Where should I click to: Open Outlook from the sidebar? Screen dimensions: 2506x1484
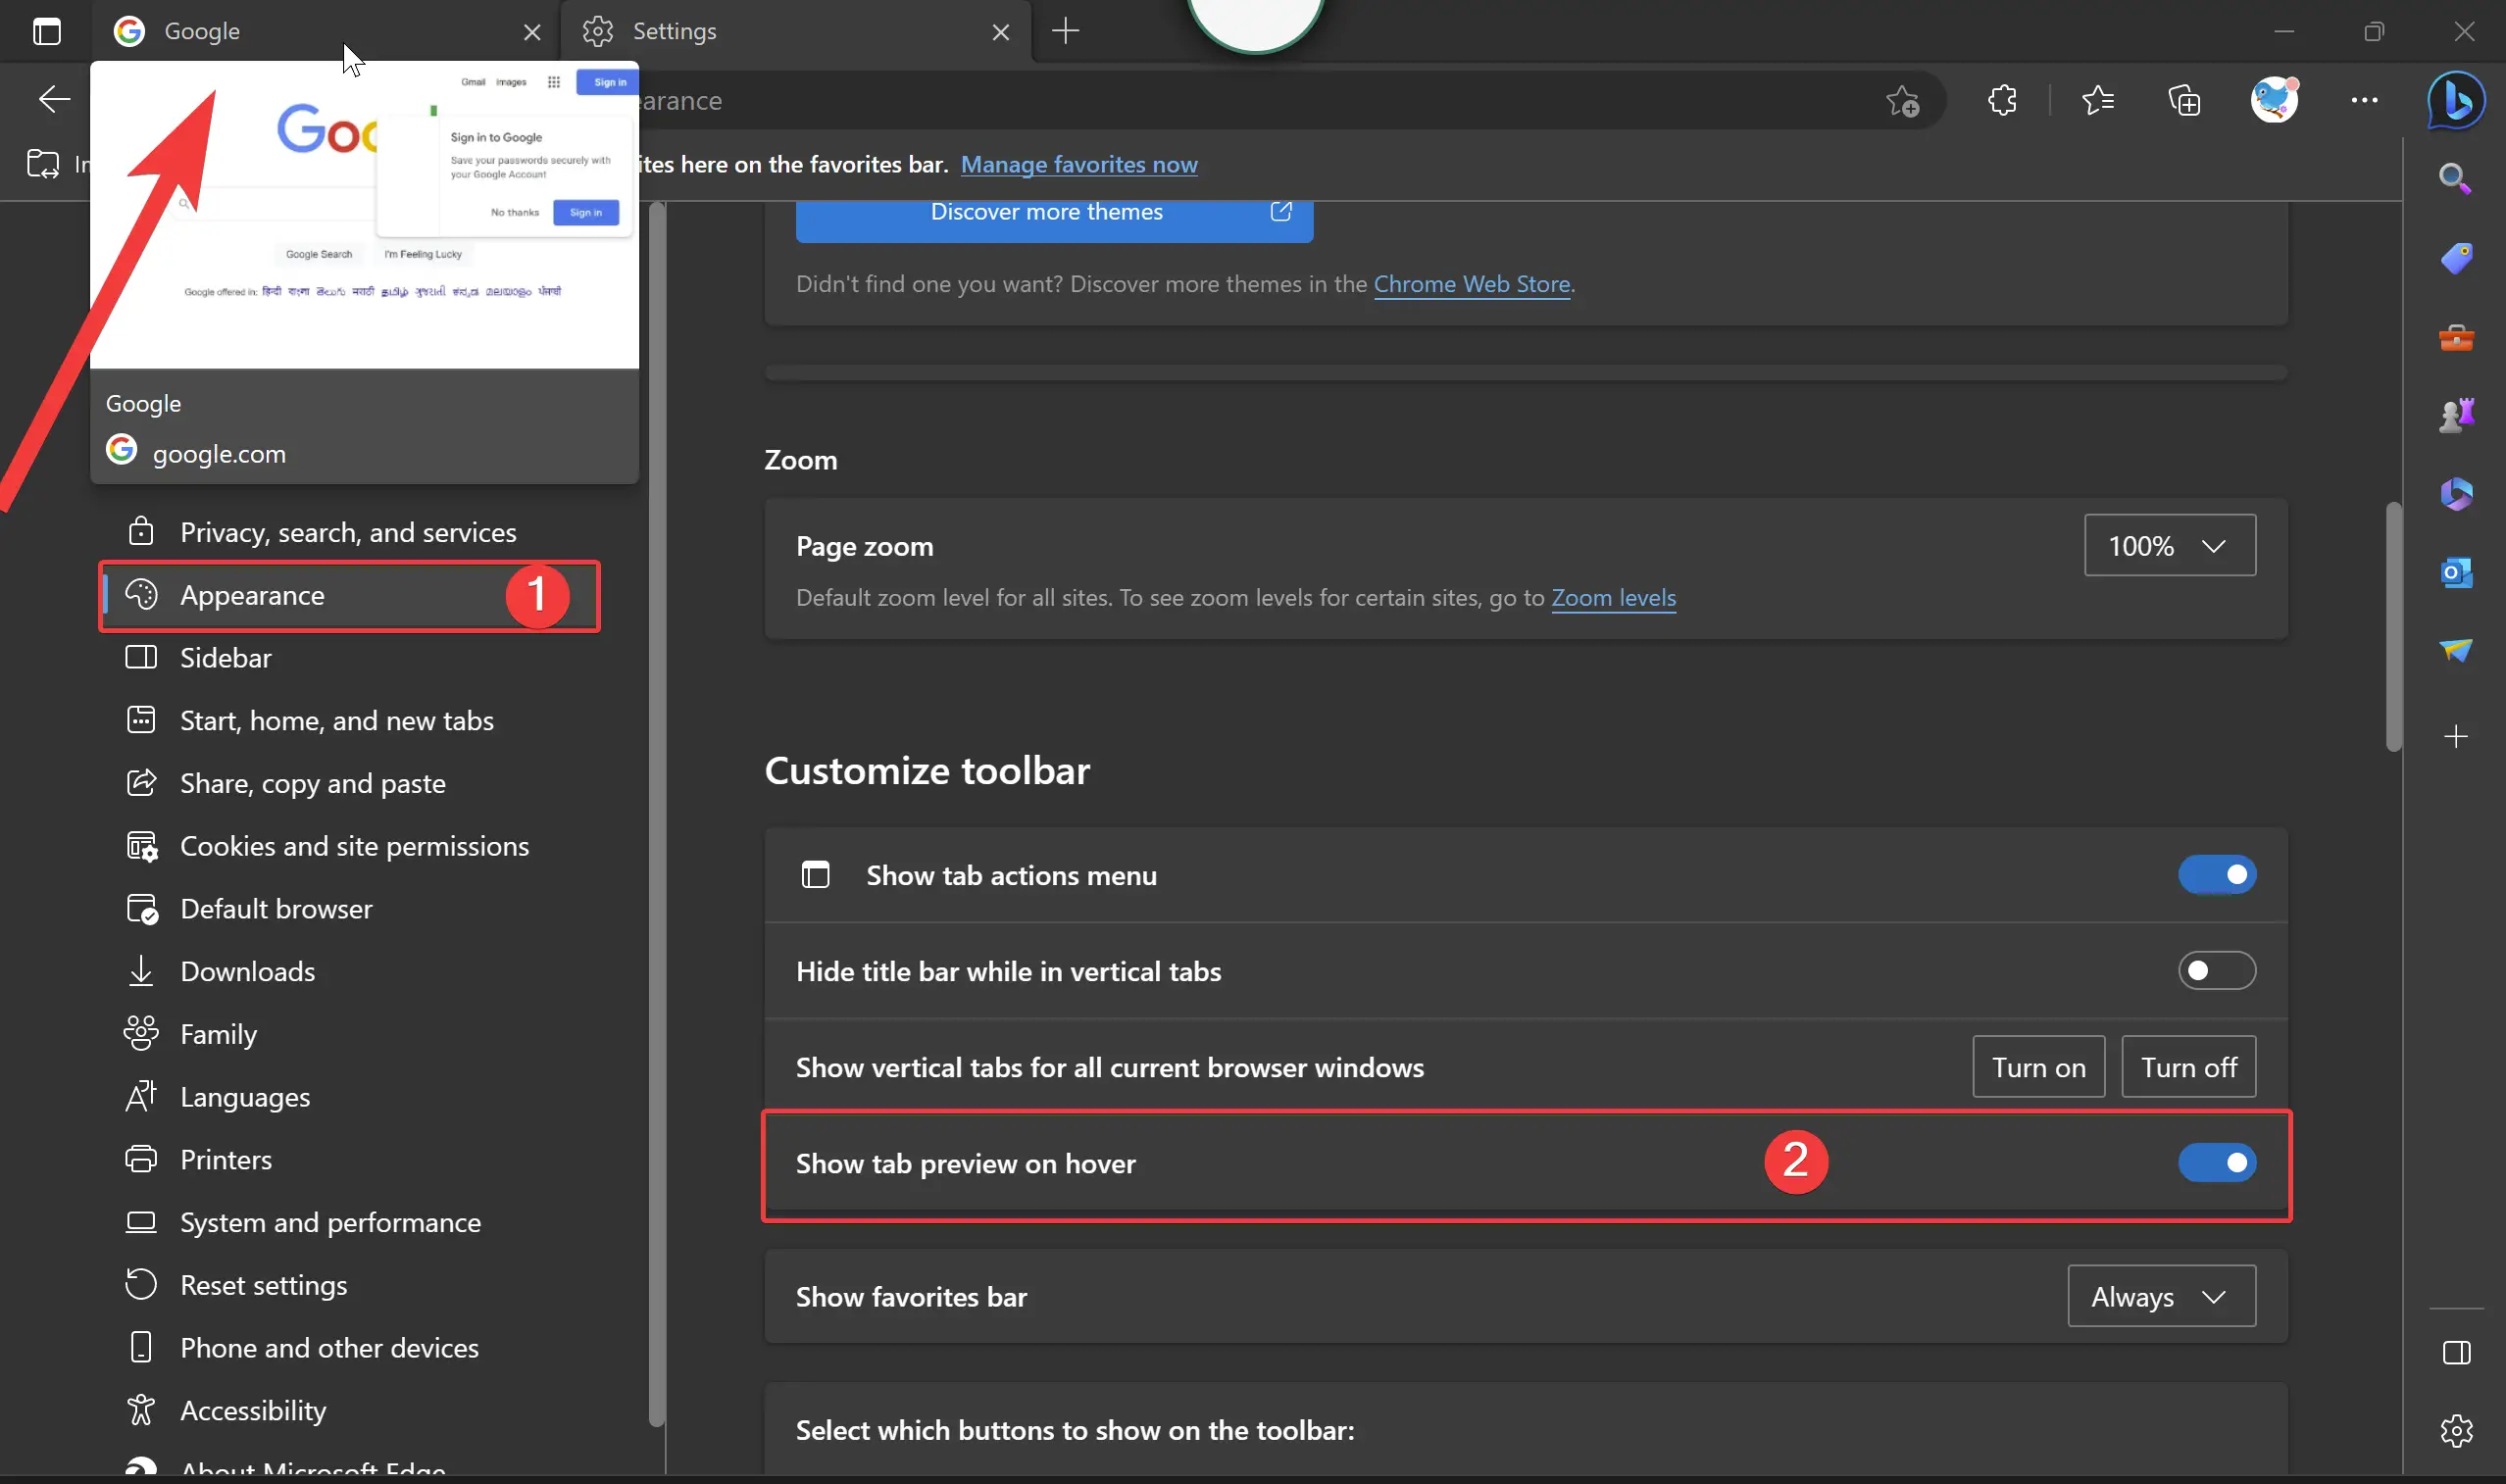2457,573
